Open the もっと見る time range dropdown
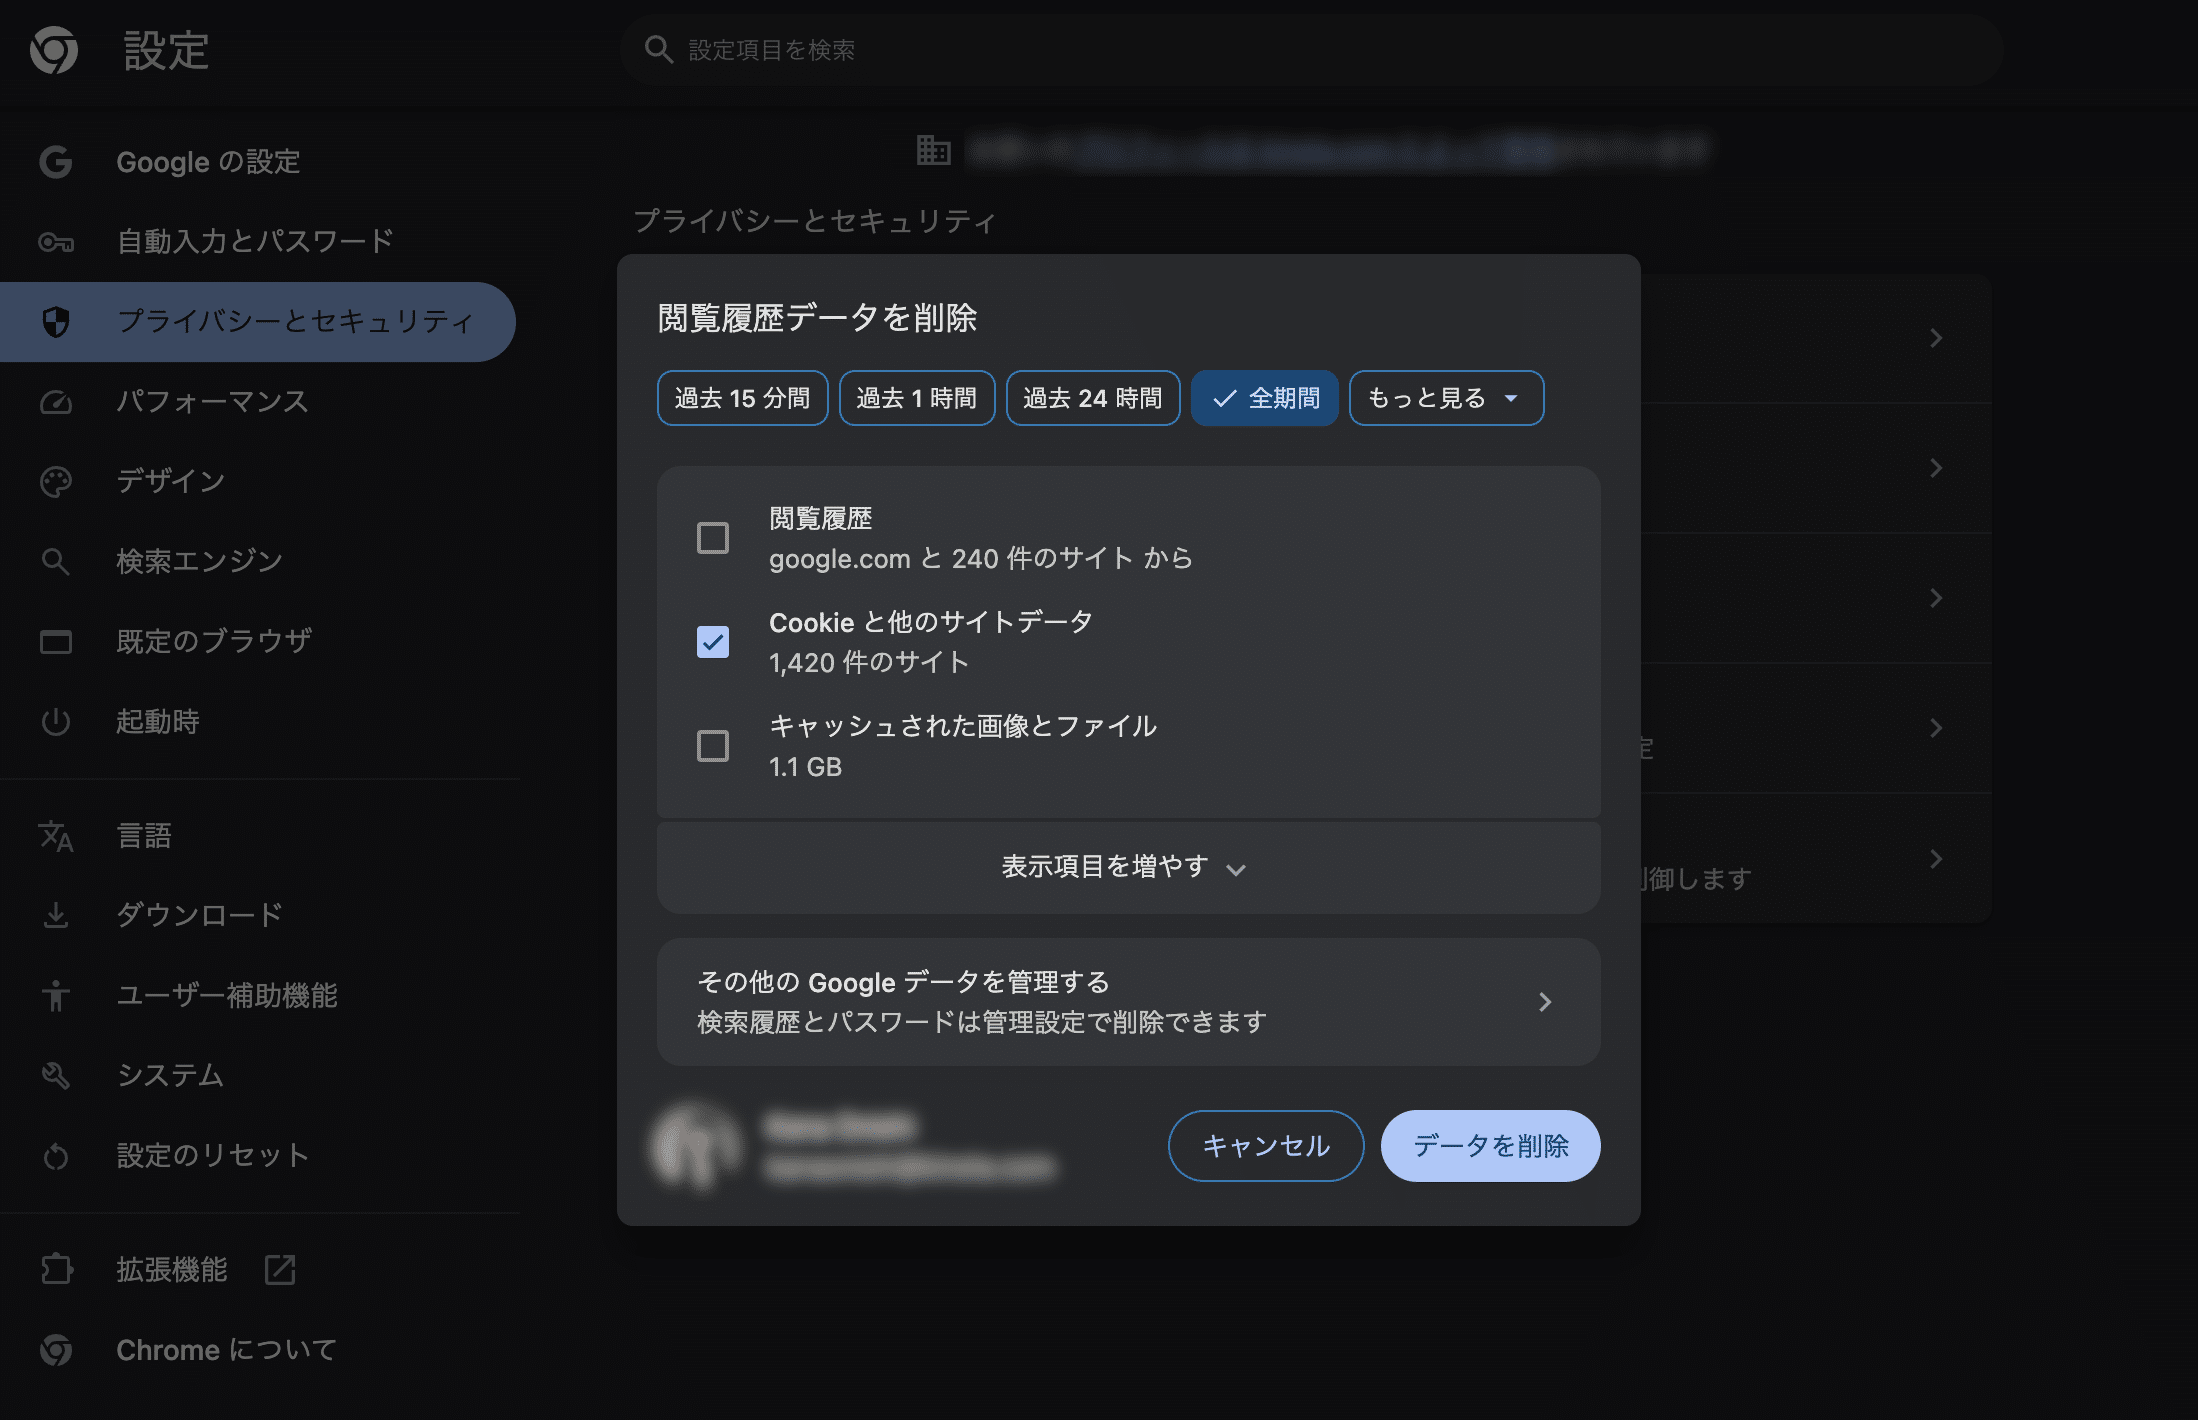The width and height of the screenshot is (2198, 1420). (1446, 398)
